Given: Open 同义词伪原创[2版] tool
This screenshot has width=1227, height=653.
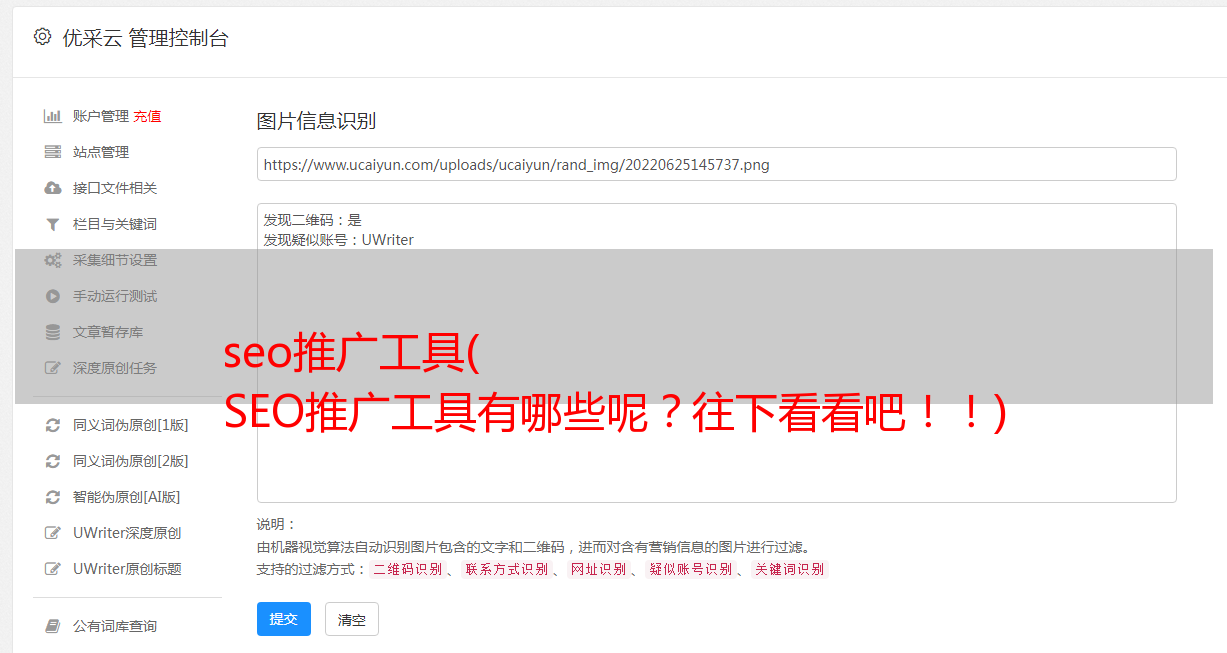Looking at the screenshot, I should coord(130,461).
